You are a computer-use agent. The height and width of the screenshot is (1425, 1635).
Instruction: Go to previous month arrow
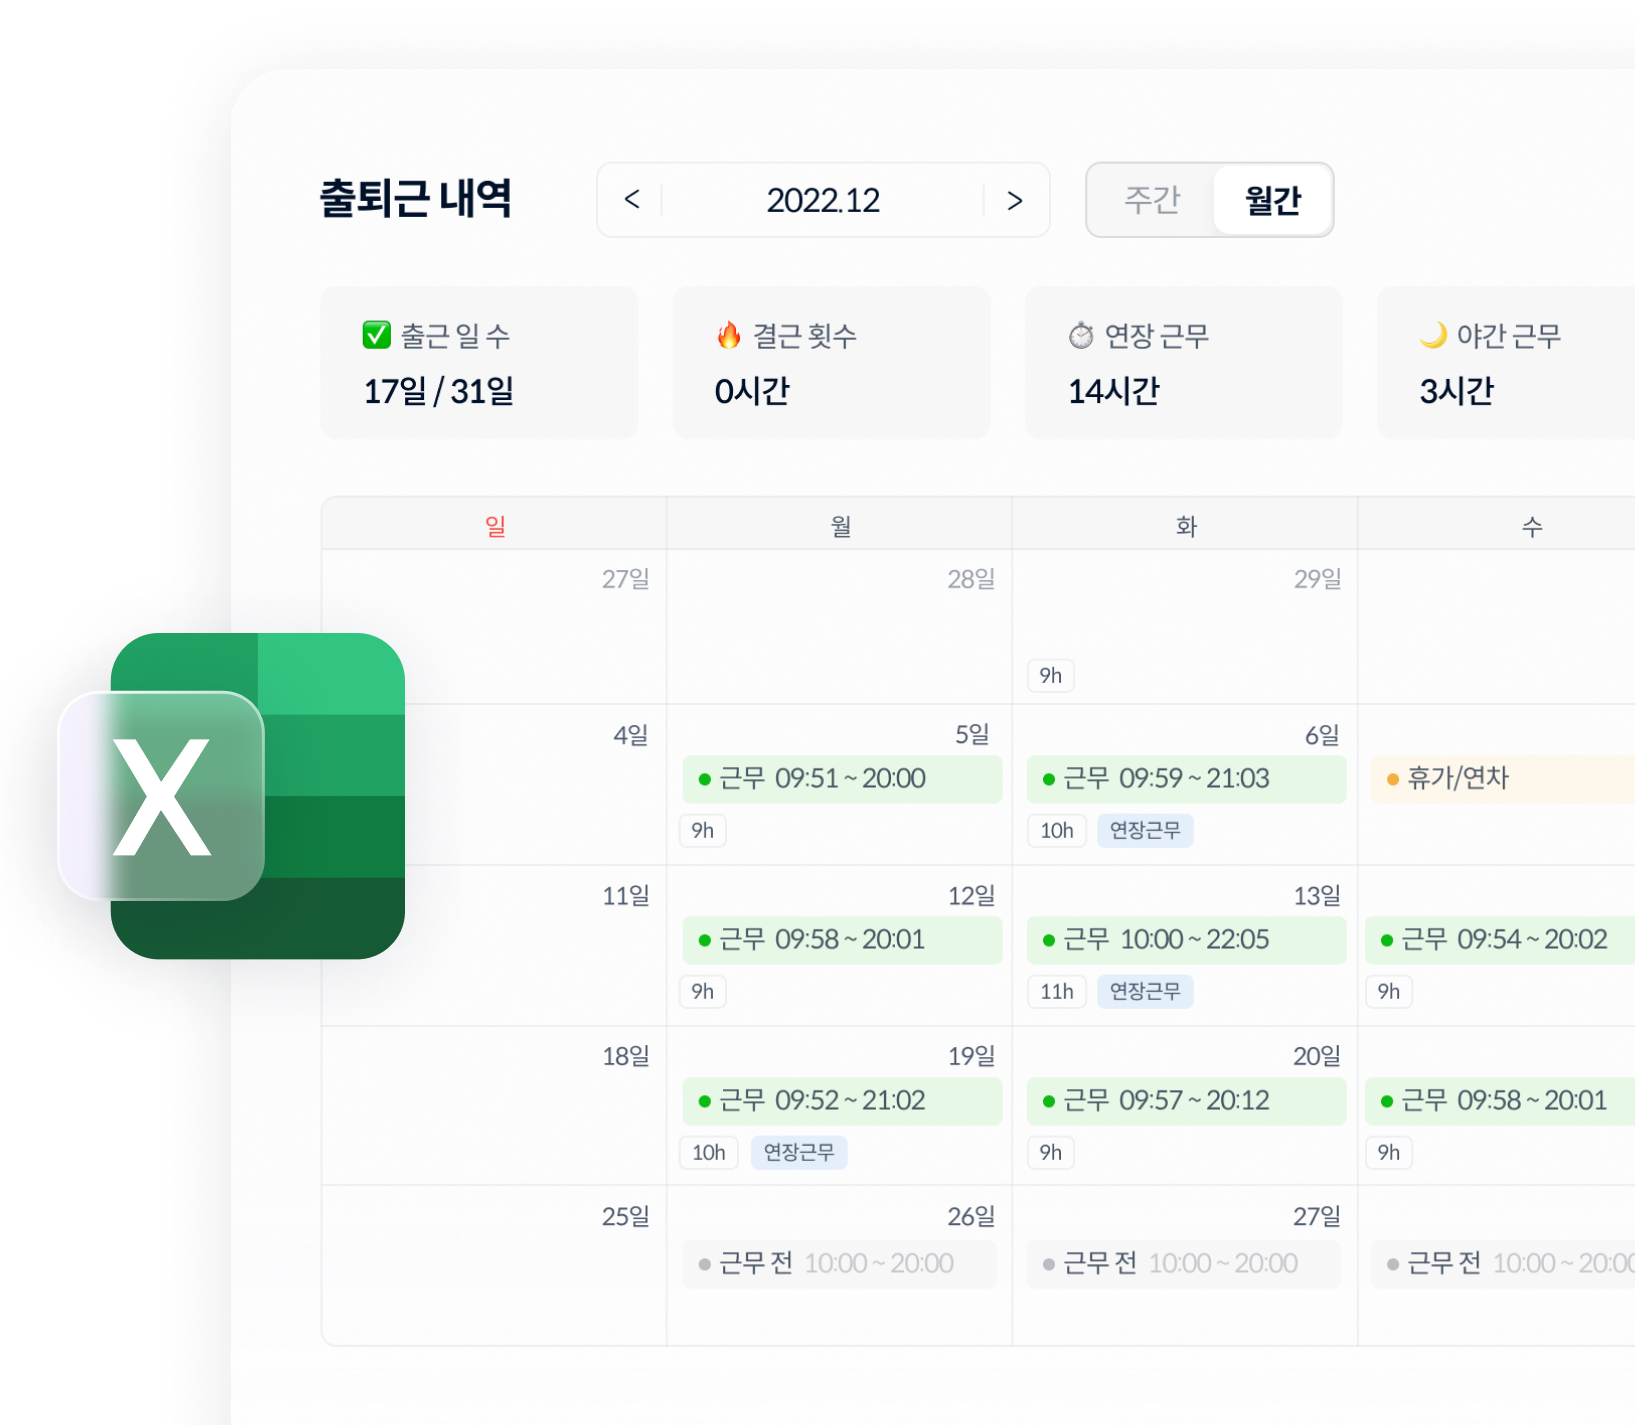tap(632, 200)
